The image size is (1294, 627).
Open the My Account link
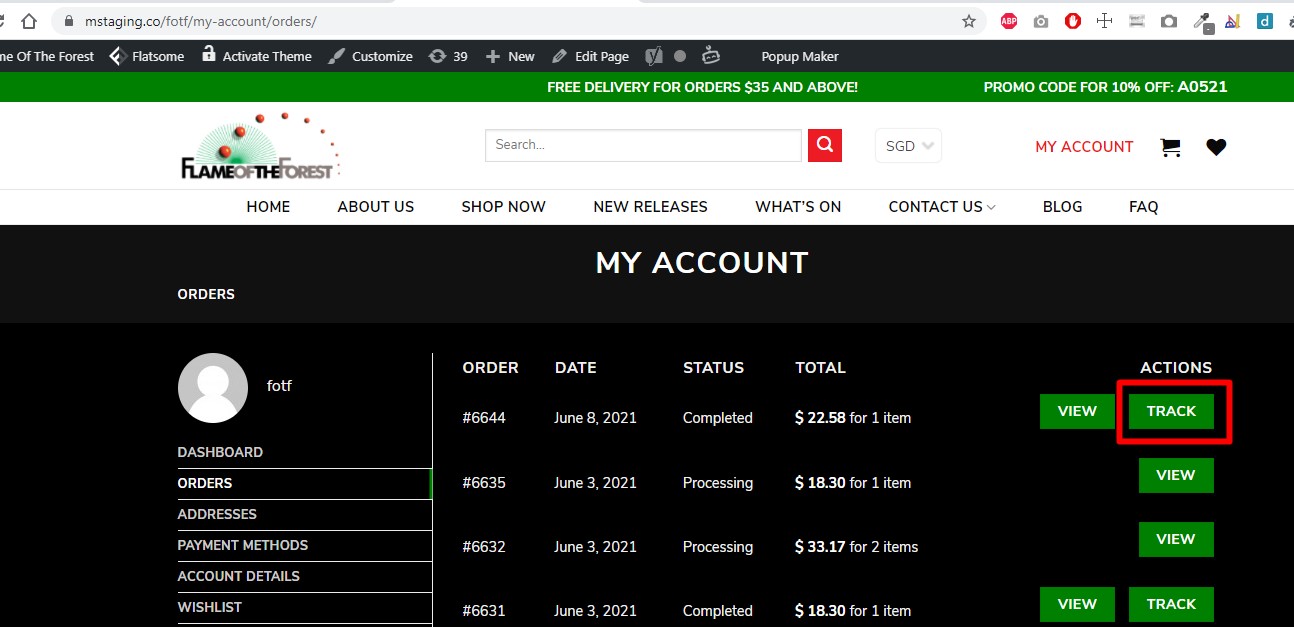[1084, 147]
